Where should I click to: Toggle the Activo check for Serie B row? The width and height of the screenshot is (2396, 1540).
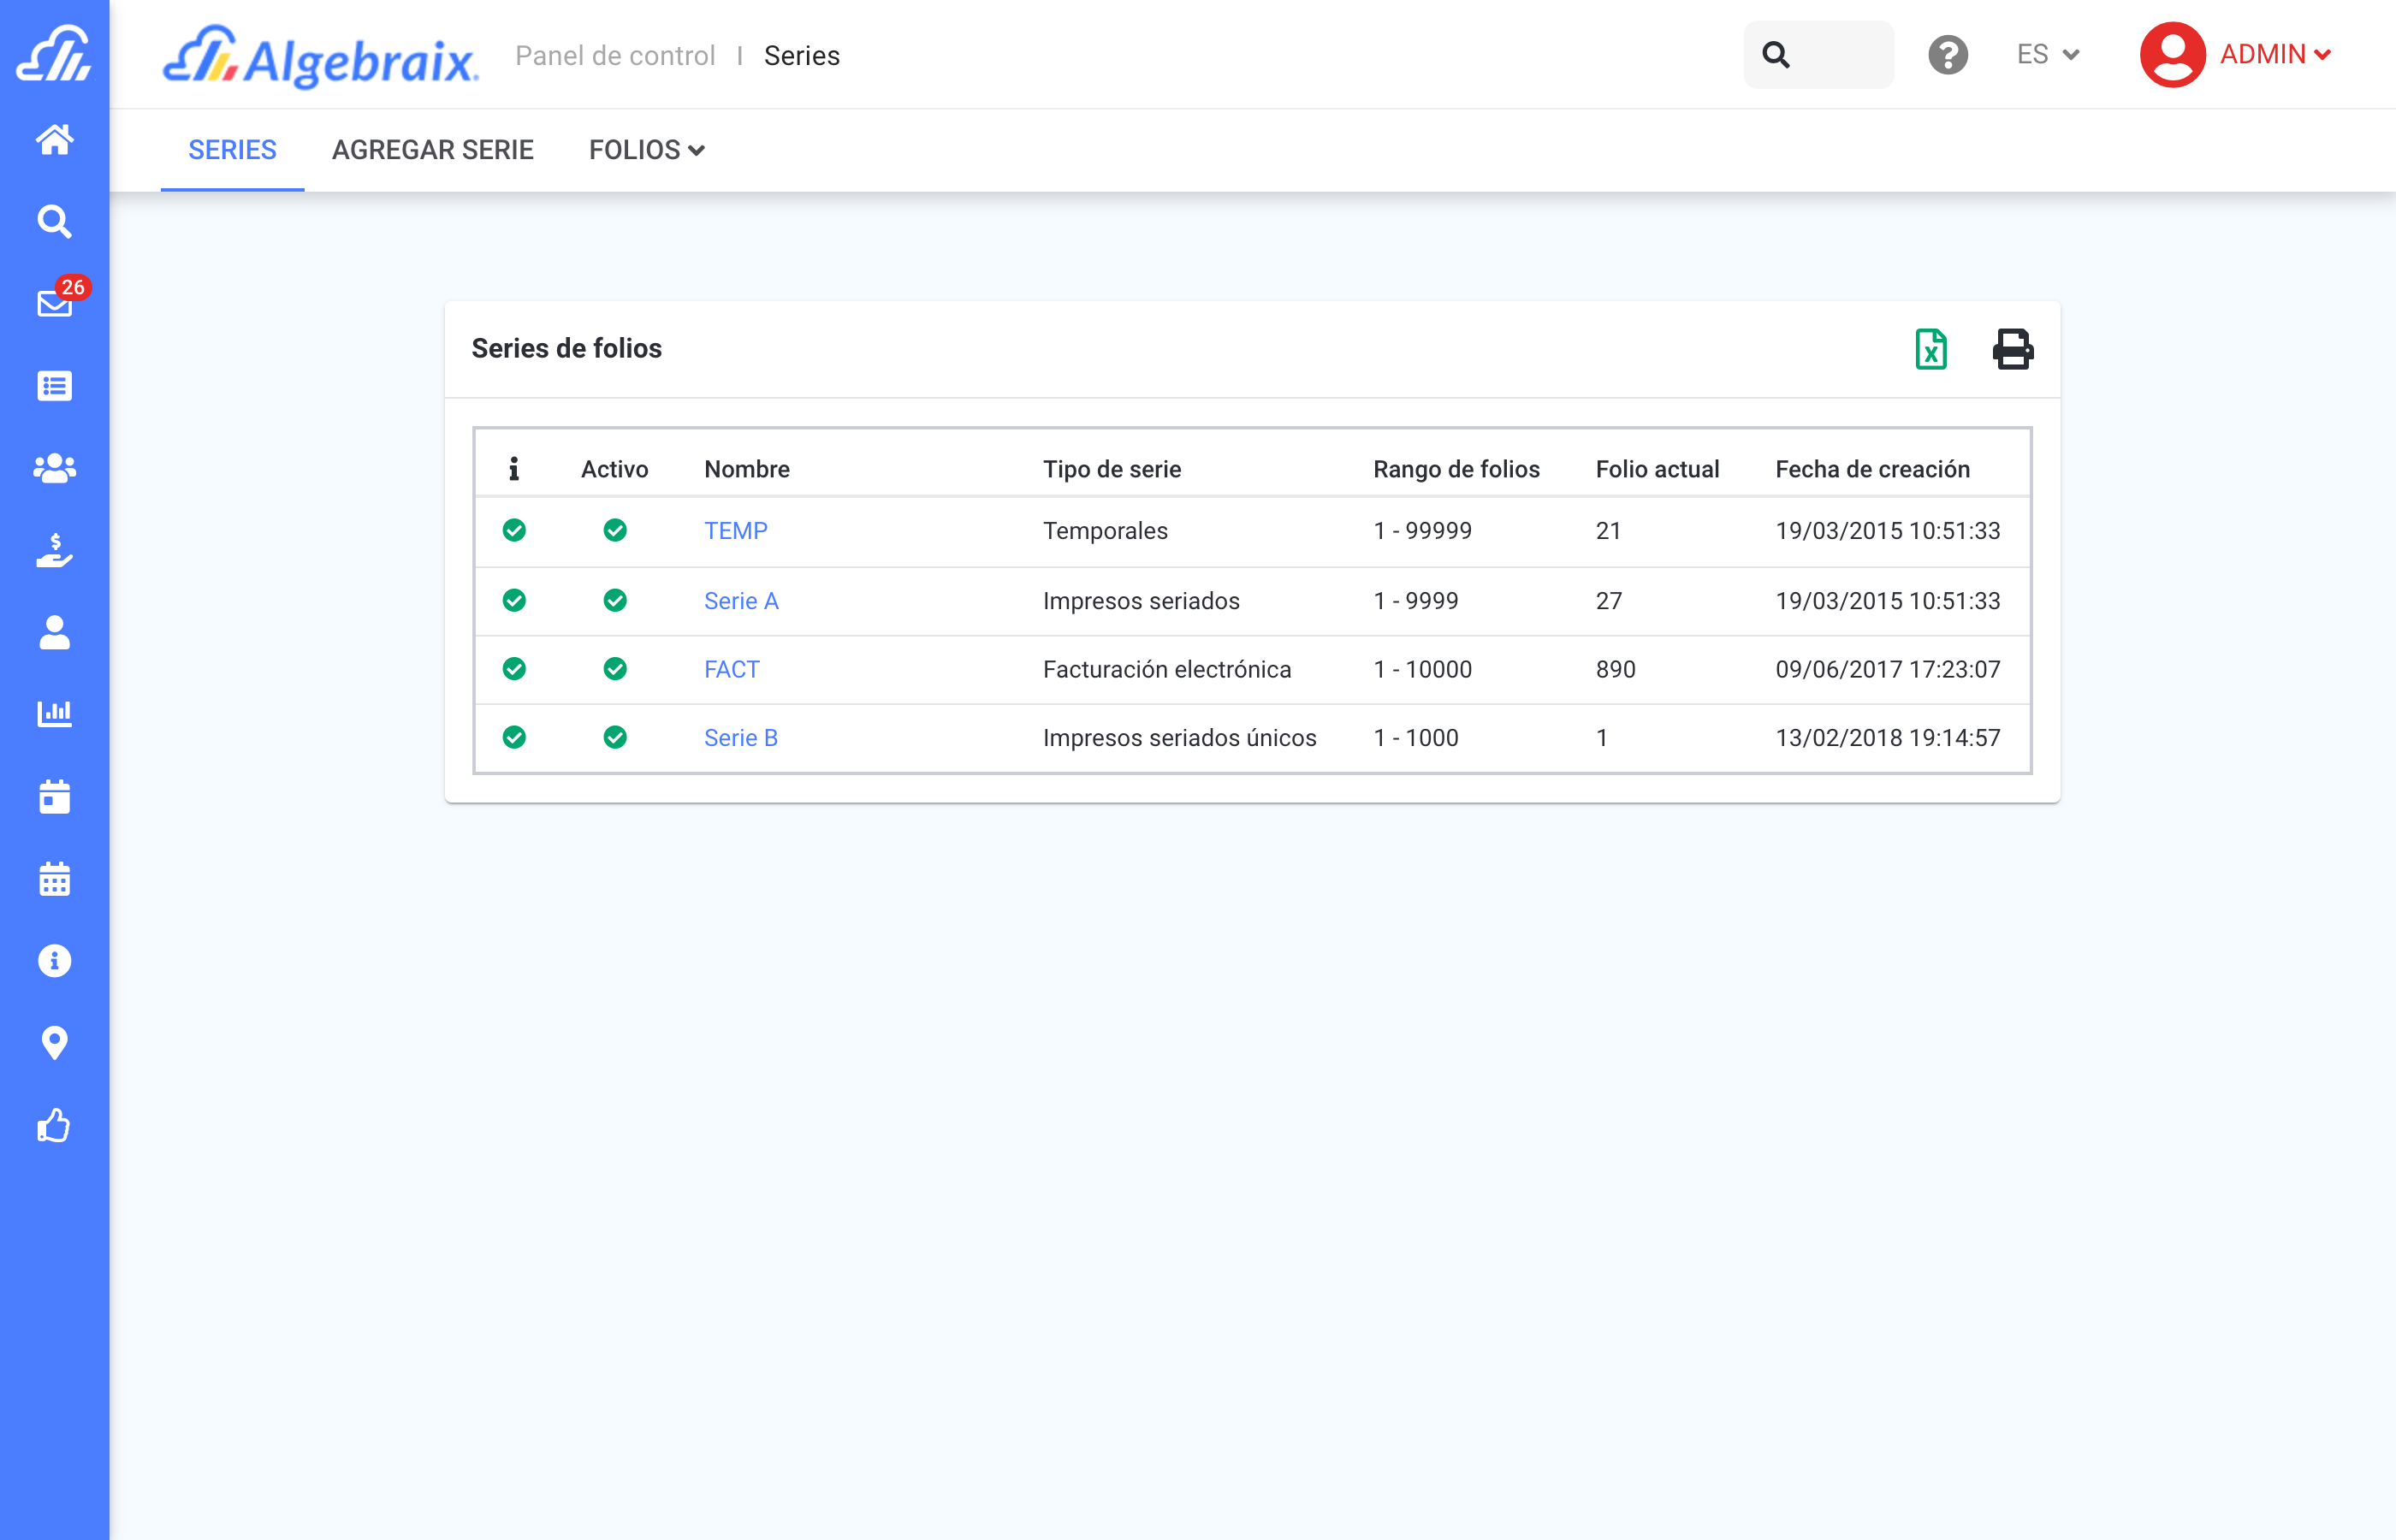(615, 737)
